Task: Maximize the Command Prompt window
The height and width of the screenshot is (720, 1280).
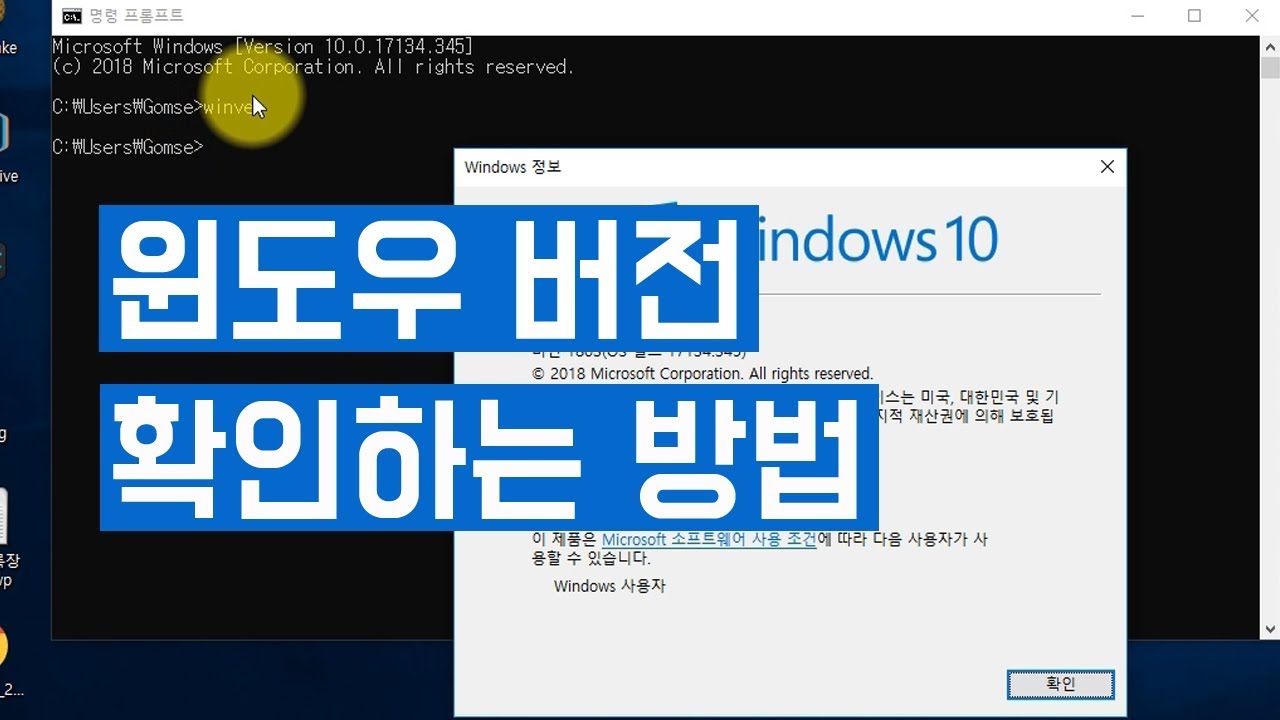Action: (x=1194, y=16)
